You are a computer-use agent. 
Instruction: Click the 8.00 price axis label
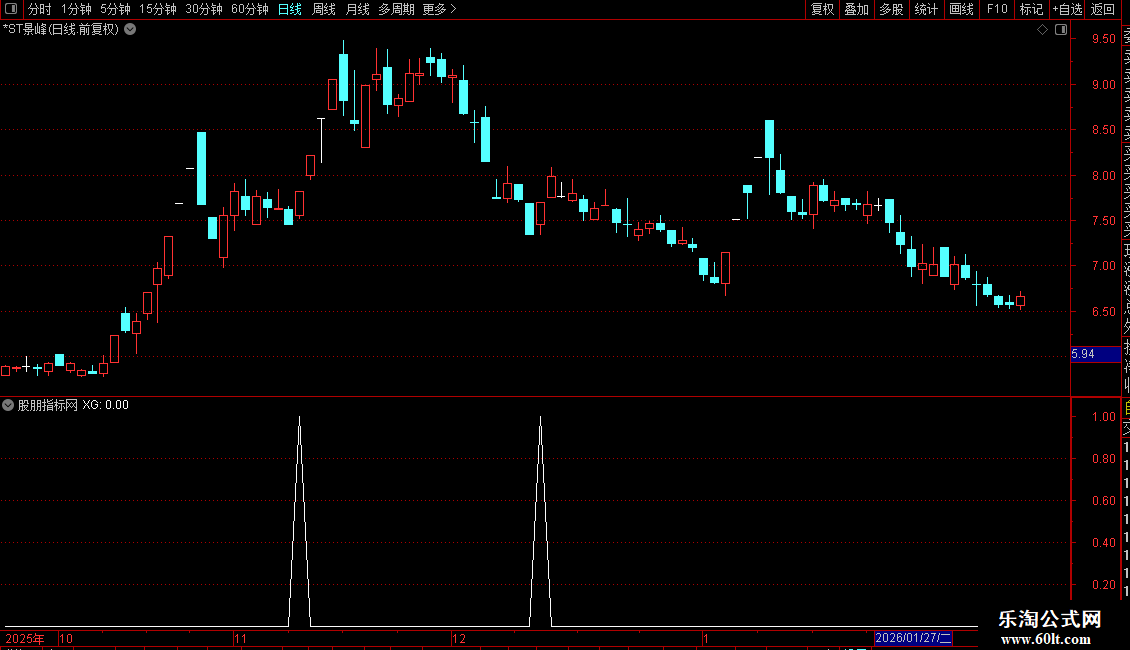(x=1103, y=175)
